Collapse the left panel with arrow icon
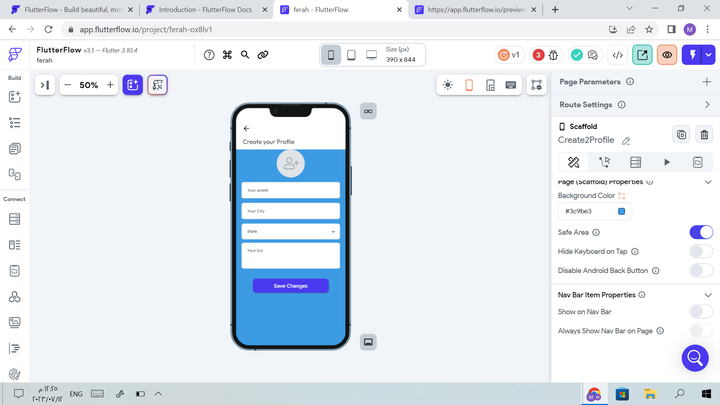Image resolution: width=720 pixels, height=405 pixels. 44,85
